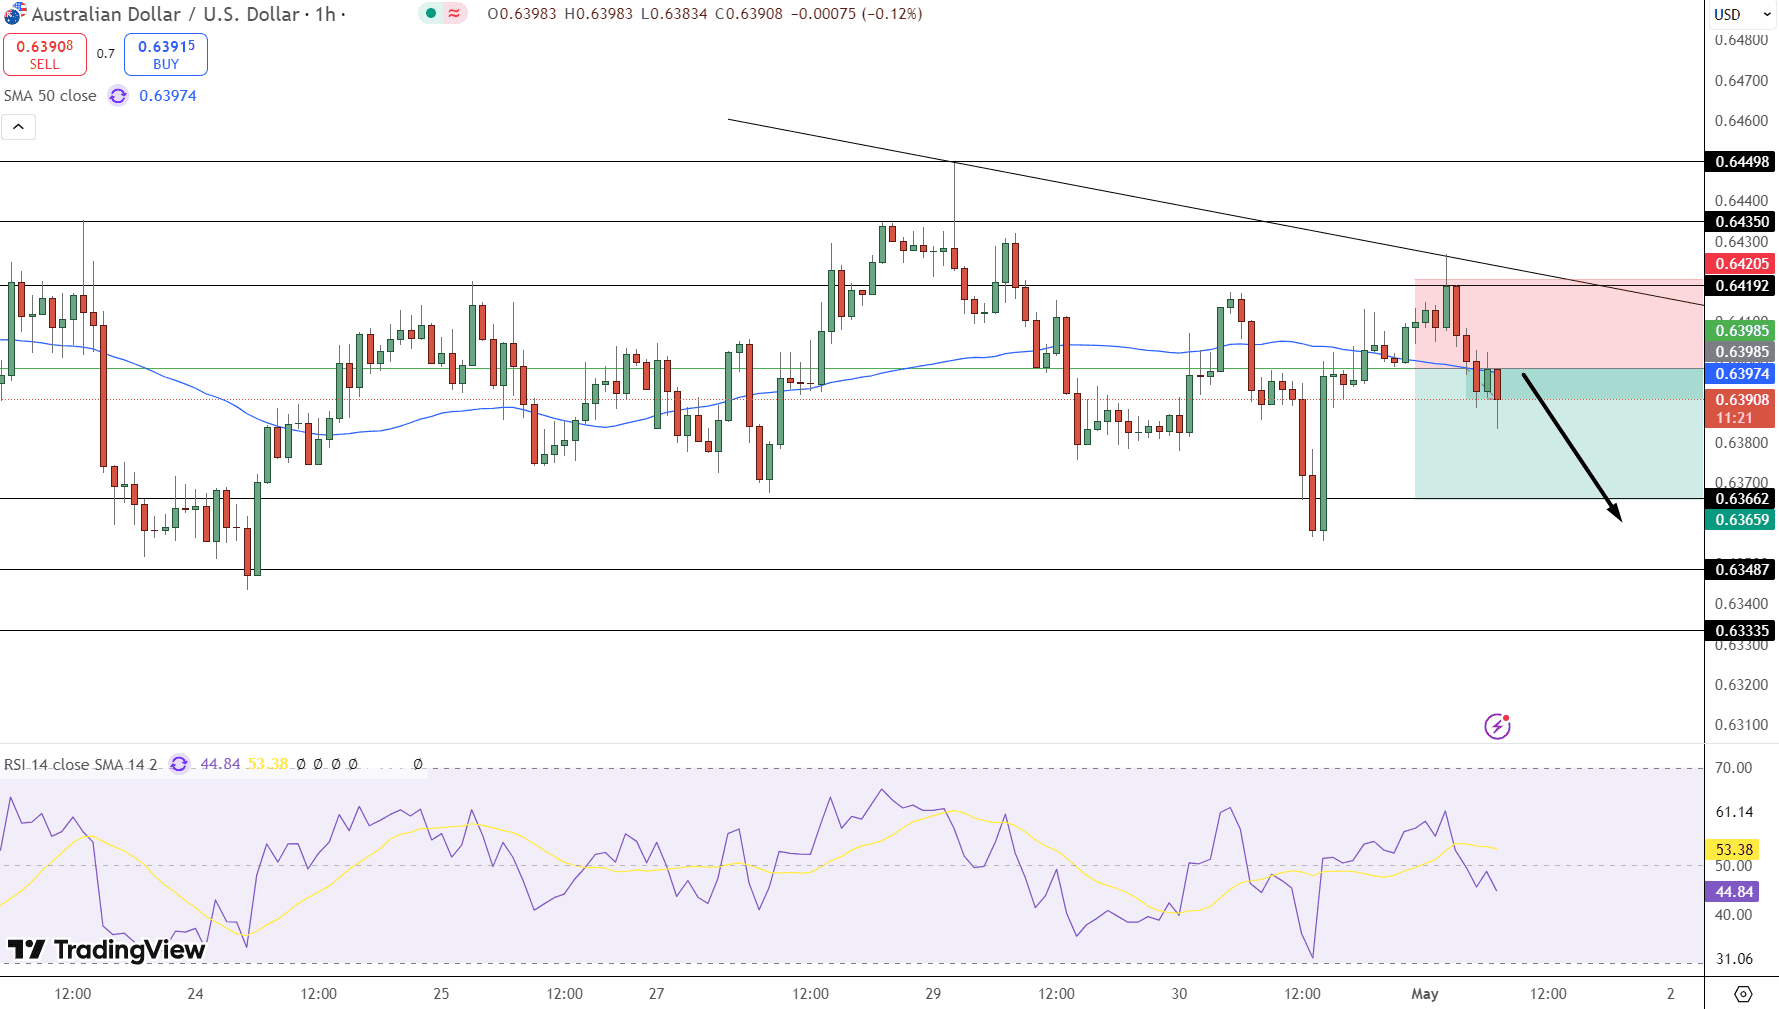Click the green short-position profit zone
Viewport: 1779px width, 1009px height.
click(1560, 434)
